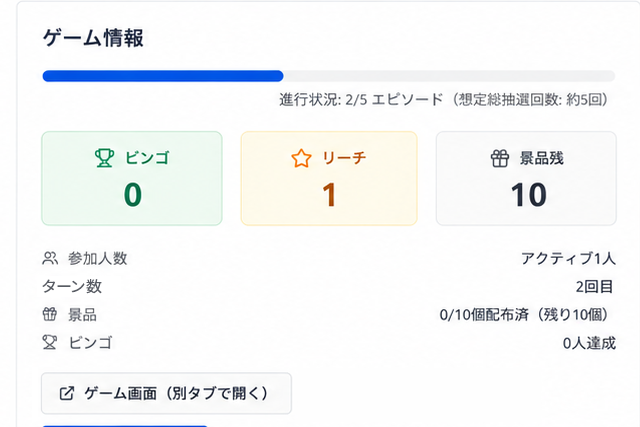Open ゲーム画面 in a separate tab
Viewport: 640px width, 427px height.
point(167,393)
